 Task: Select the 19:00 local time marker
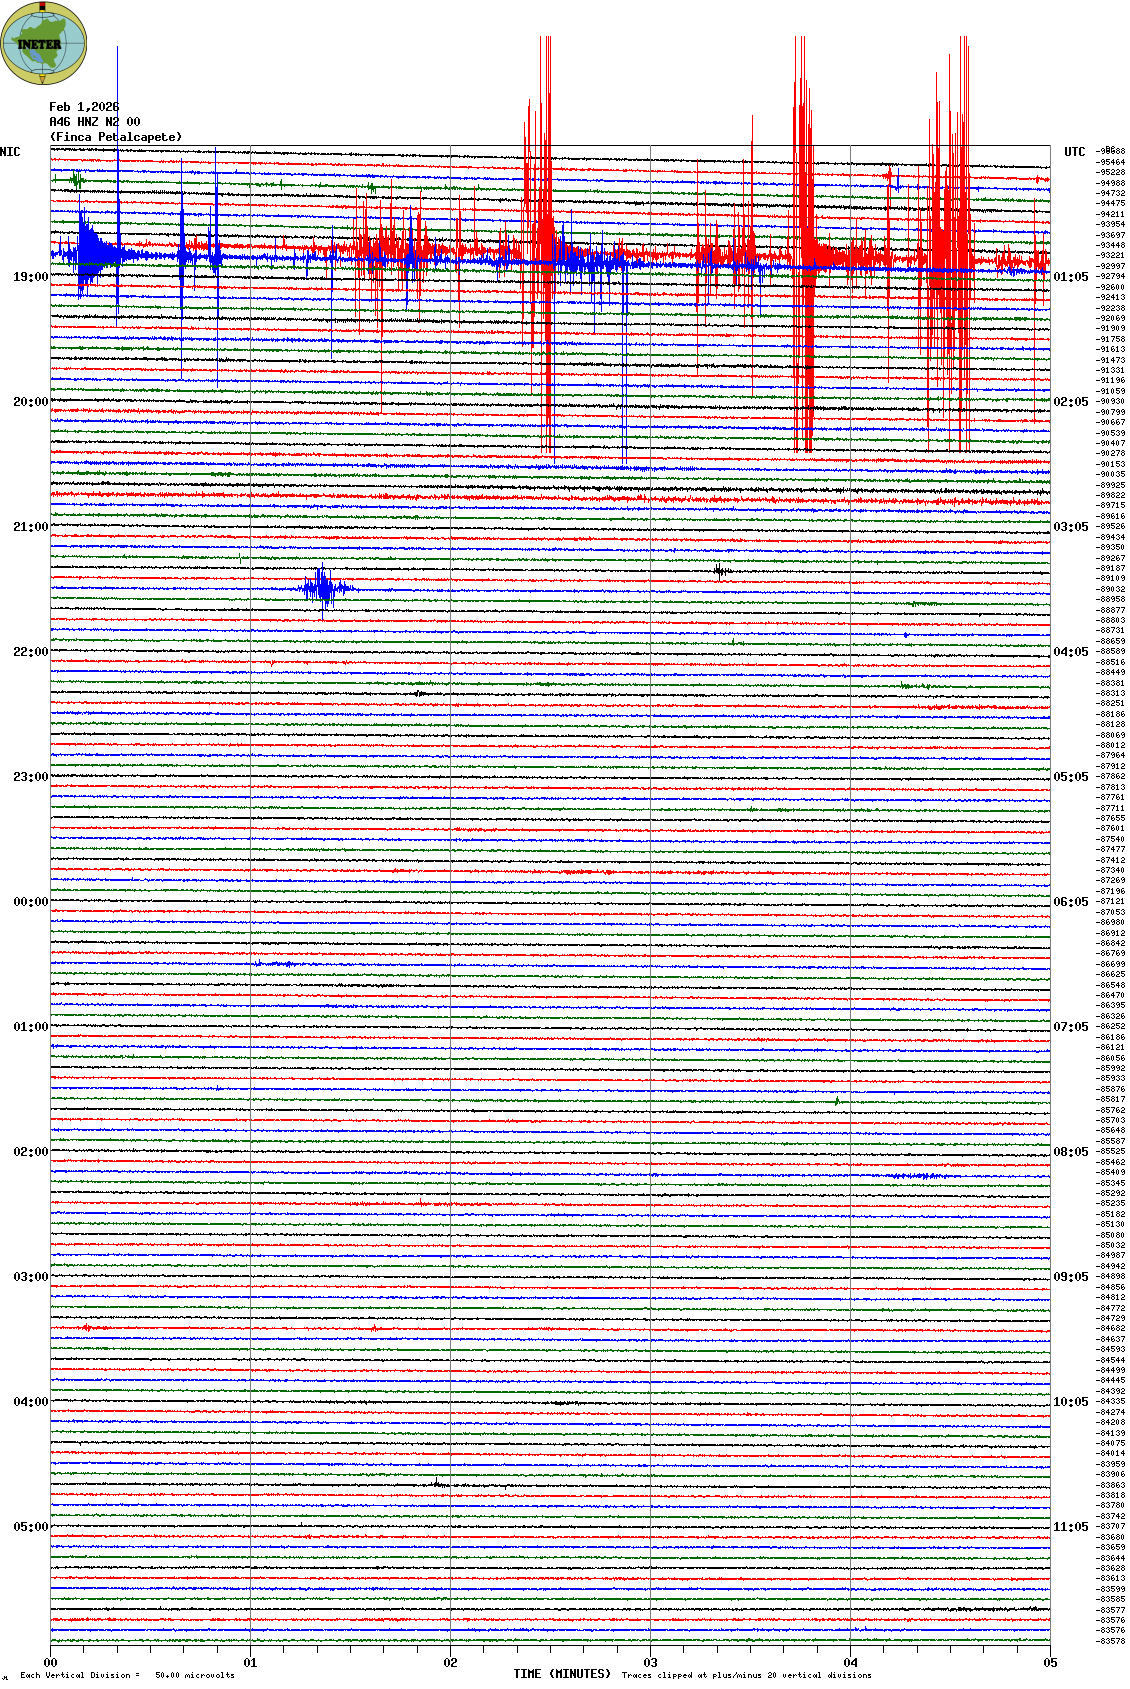coord(30,277)
